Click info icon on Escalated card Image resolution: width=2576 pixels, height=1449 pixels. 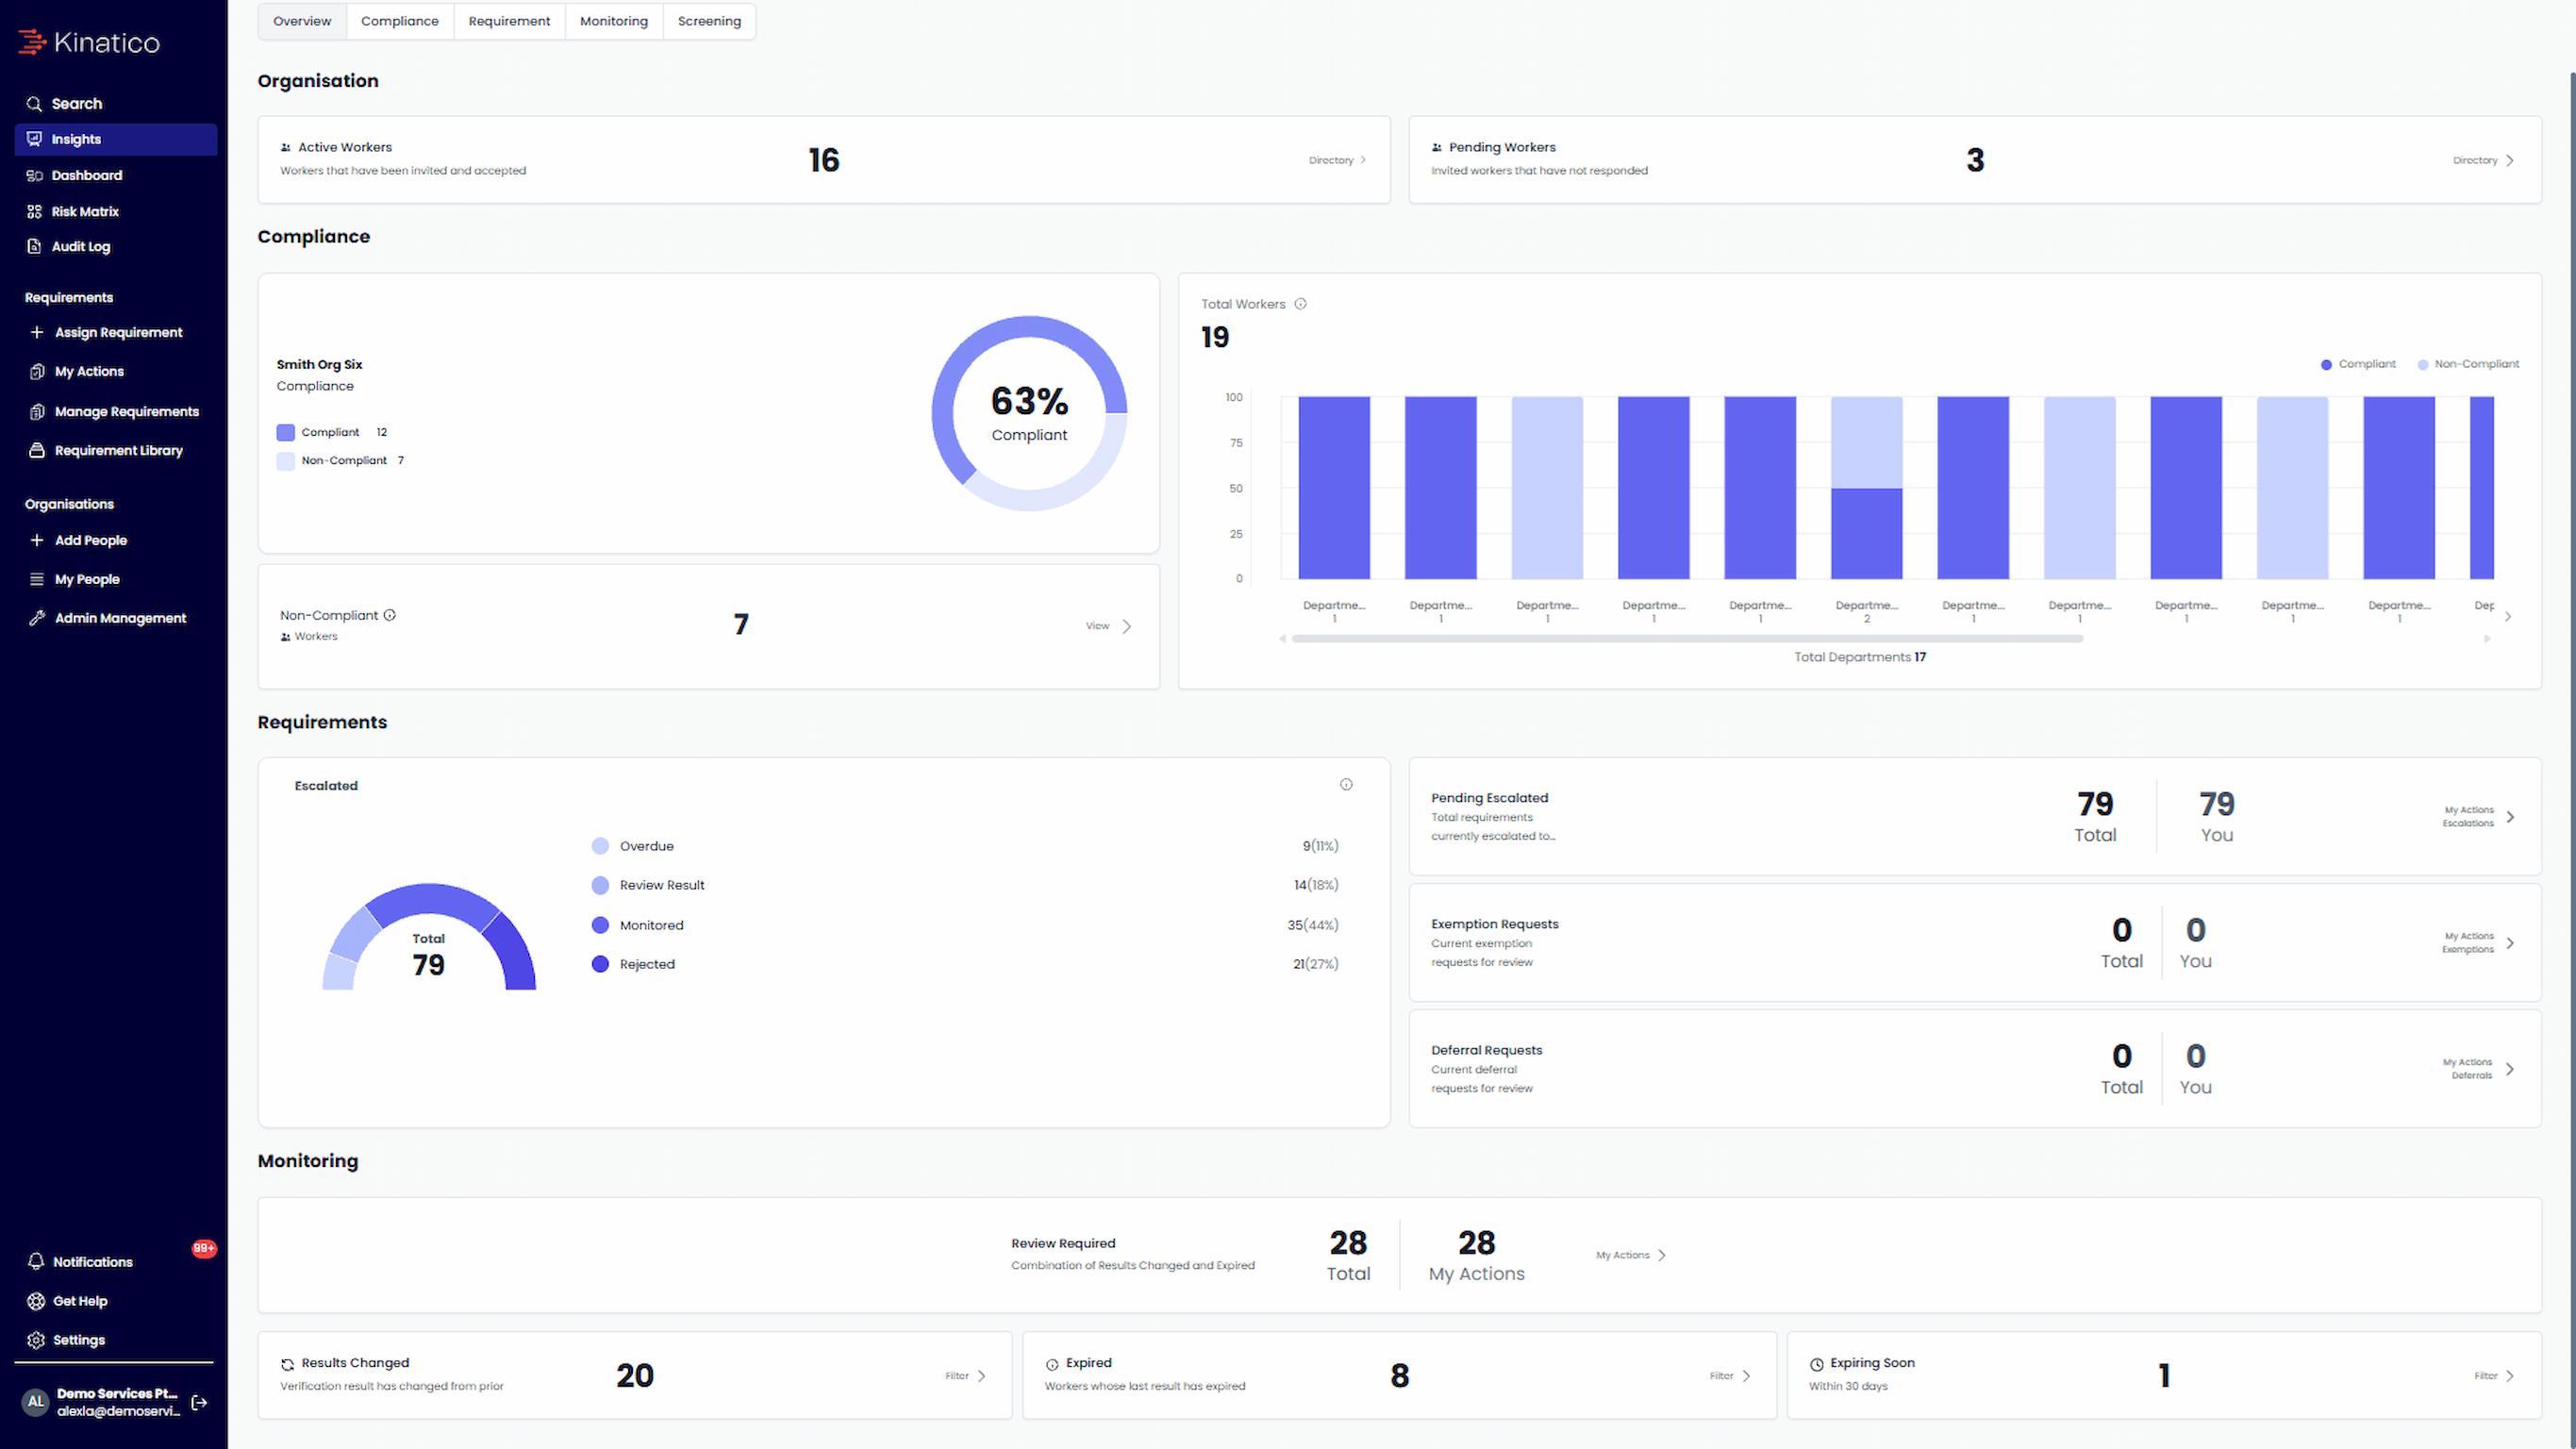point(1346,785)
